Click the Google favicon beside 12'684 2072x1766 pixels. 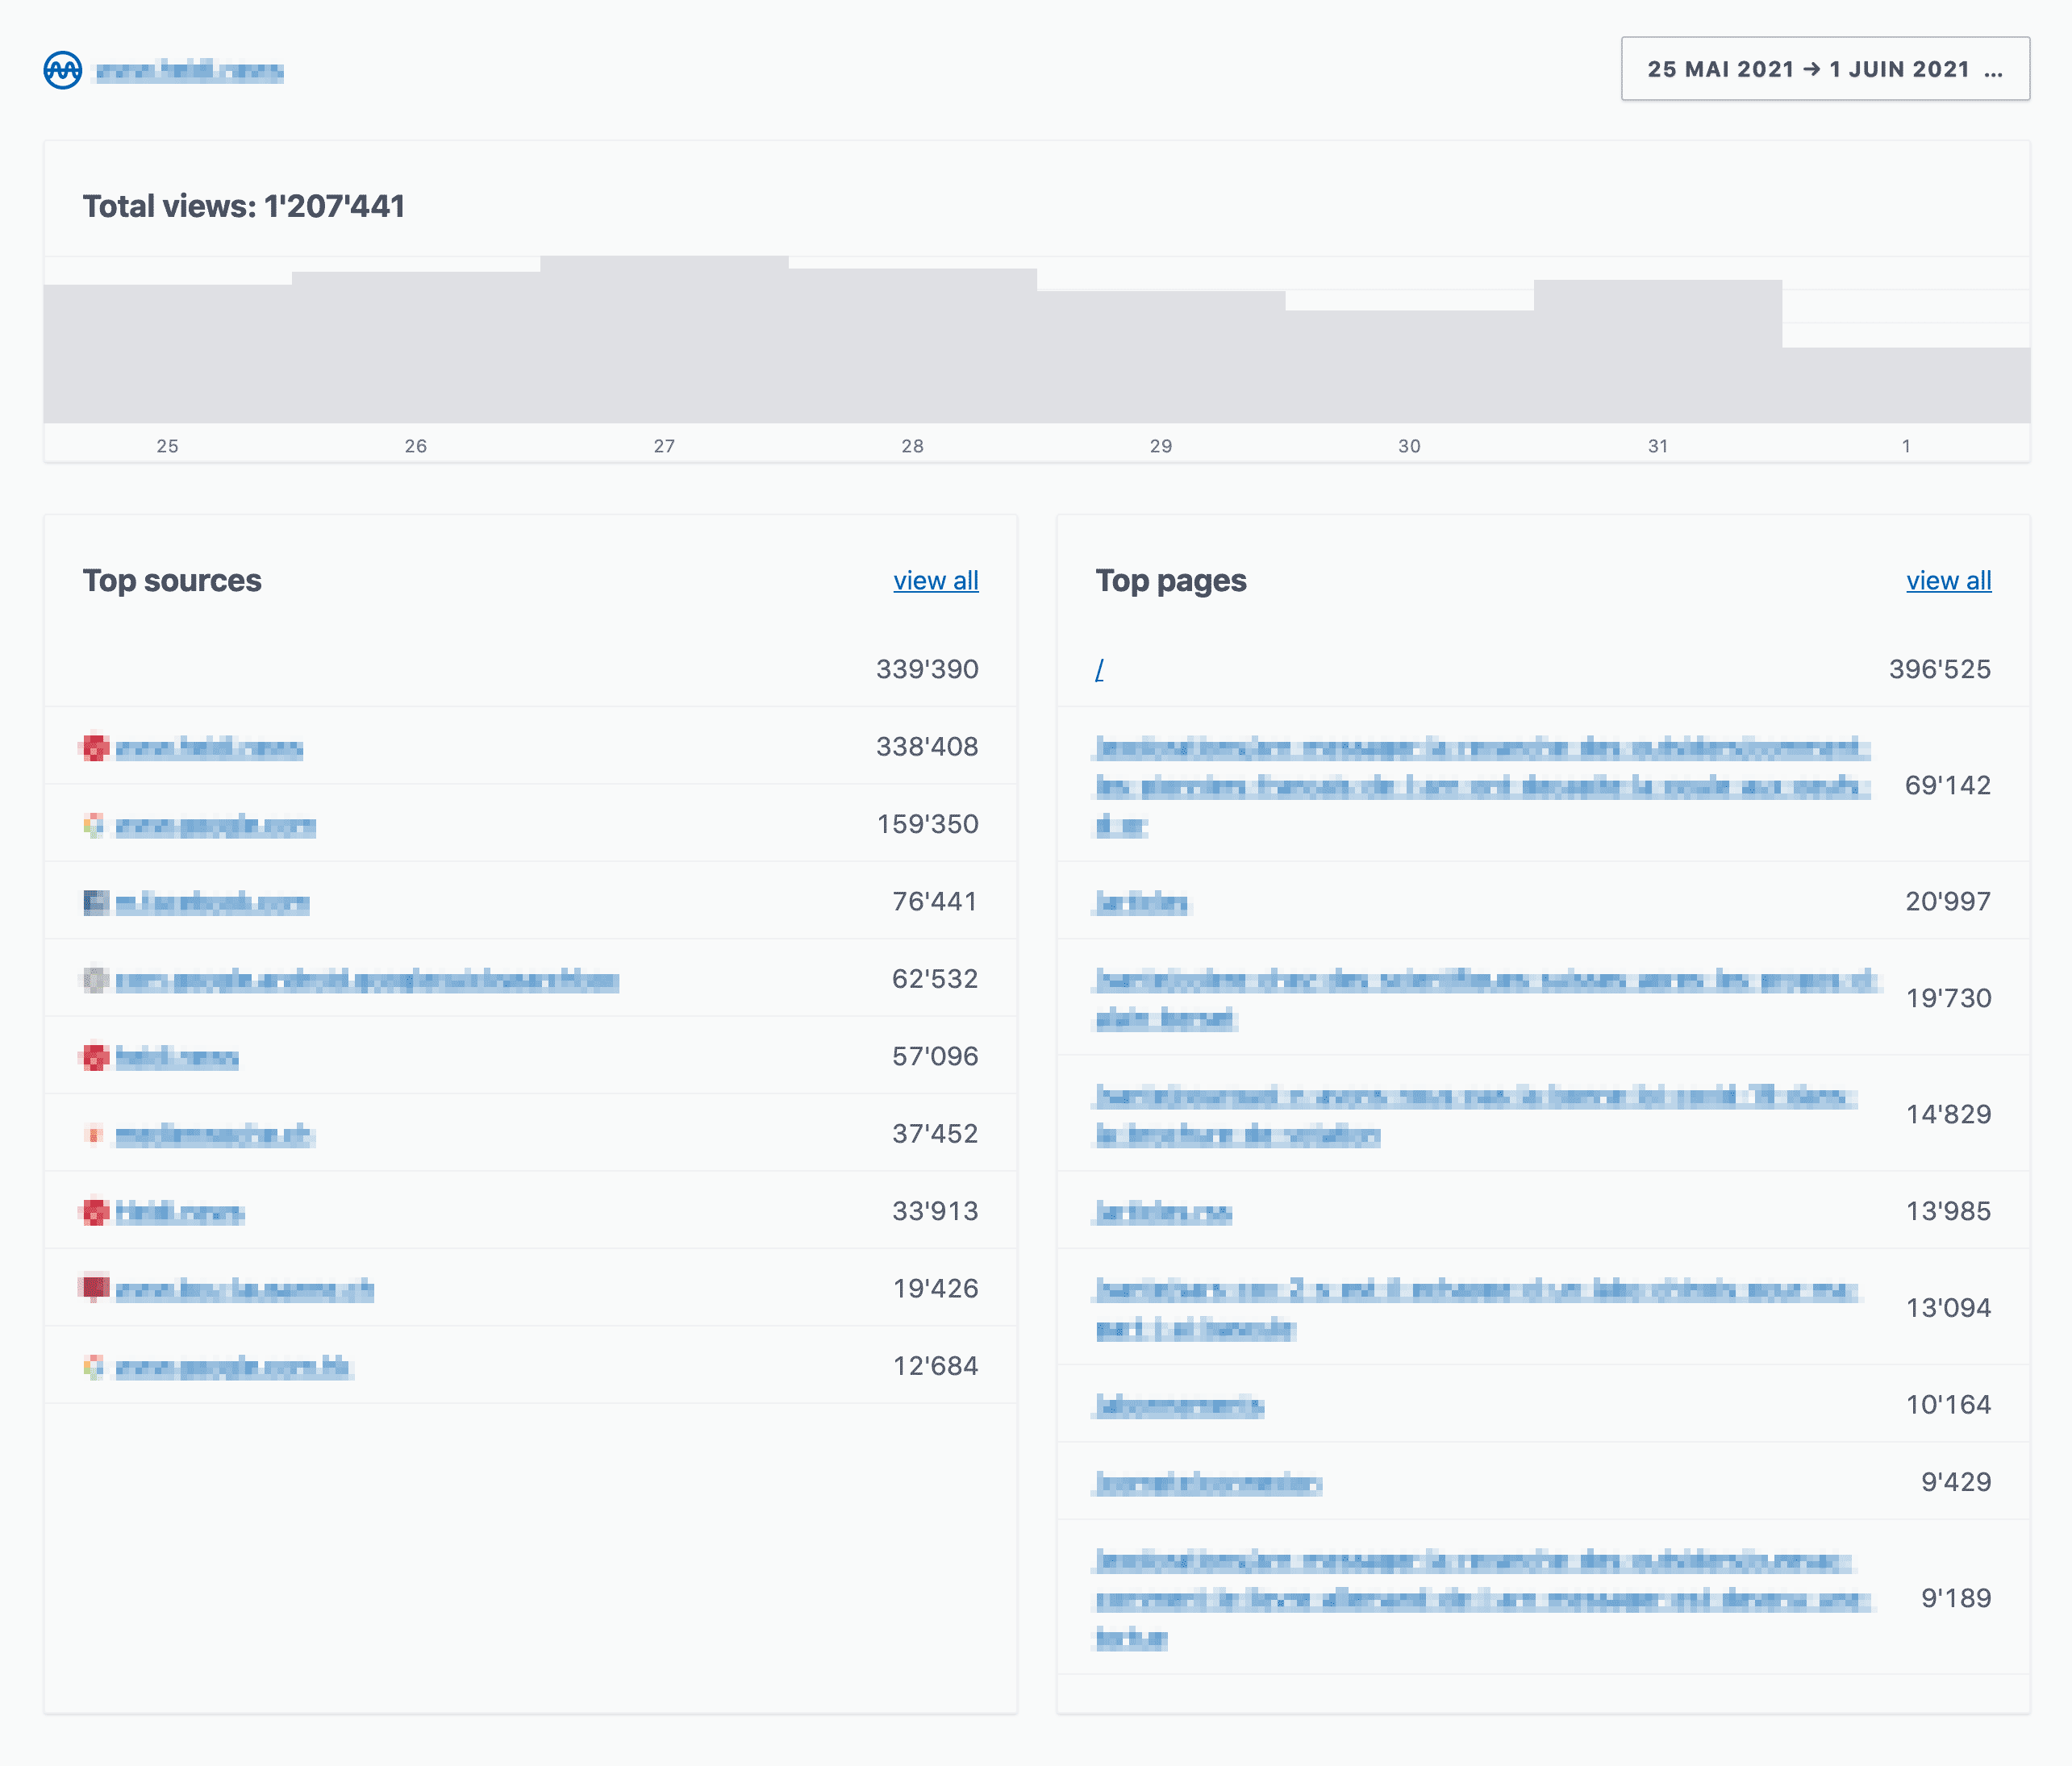[x=94, y=1365]
